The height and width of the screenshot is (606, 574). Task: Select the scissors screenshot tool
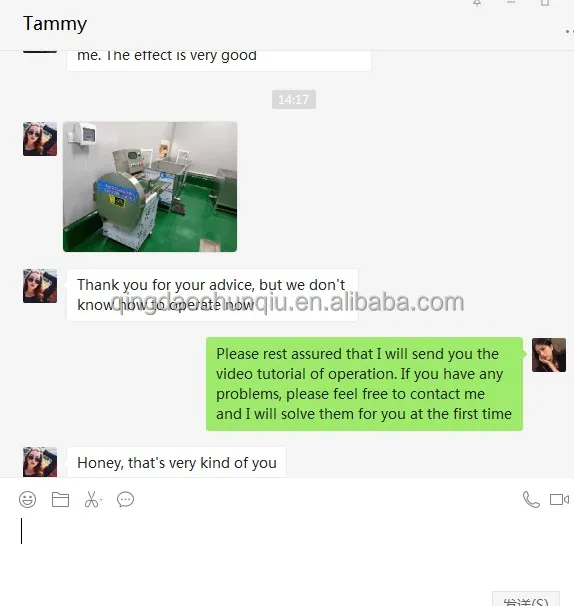coord(91,499)
